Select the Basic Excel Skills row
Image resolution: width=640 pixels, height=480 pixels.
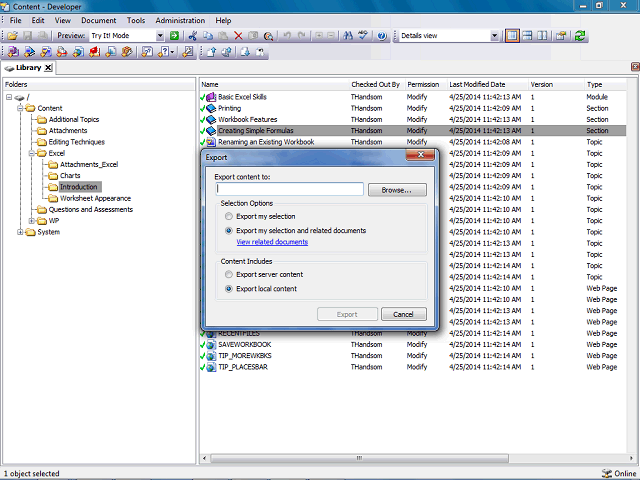tap(413, 97)
